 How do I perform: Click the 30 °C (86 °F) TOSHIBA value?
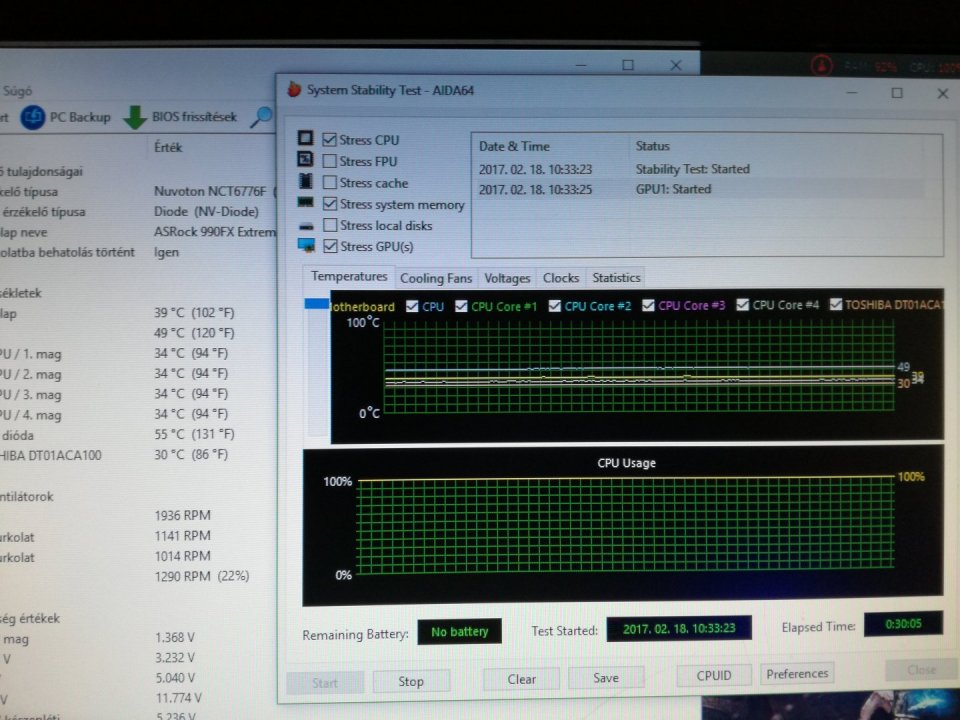(x=191, y=454)
